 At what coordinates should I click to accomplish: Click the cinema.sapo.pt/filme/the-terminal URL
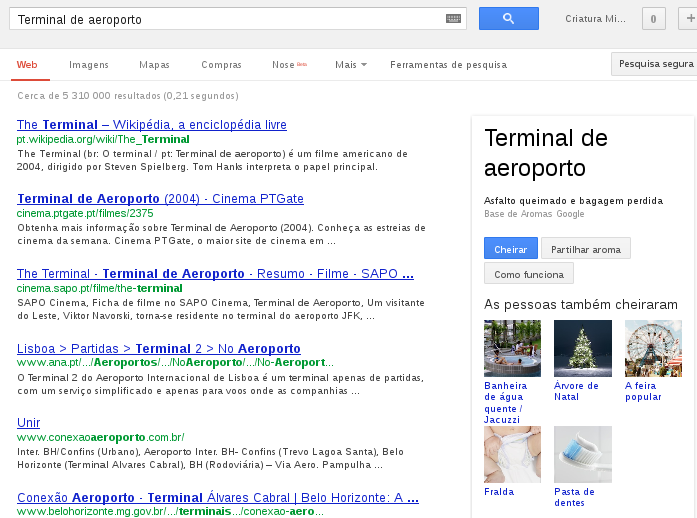coord(100,288)
